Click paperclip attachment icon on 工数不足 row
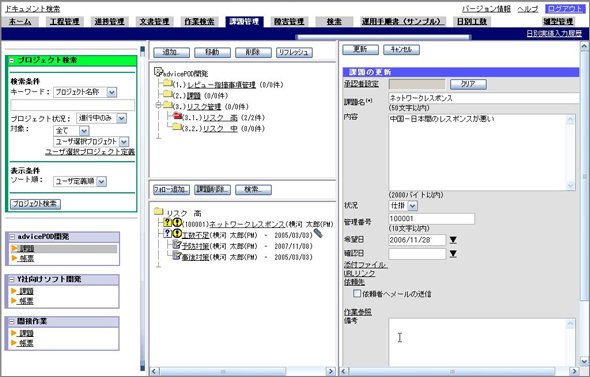This screenshot has width=590, height=377. pos(318,233)
